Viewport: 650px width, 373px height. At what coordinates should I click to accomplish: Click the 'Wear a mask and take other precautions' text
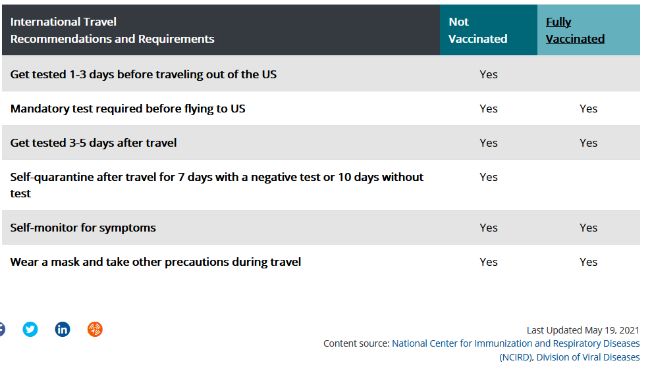pyautogui.click(x=155, y=262)
